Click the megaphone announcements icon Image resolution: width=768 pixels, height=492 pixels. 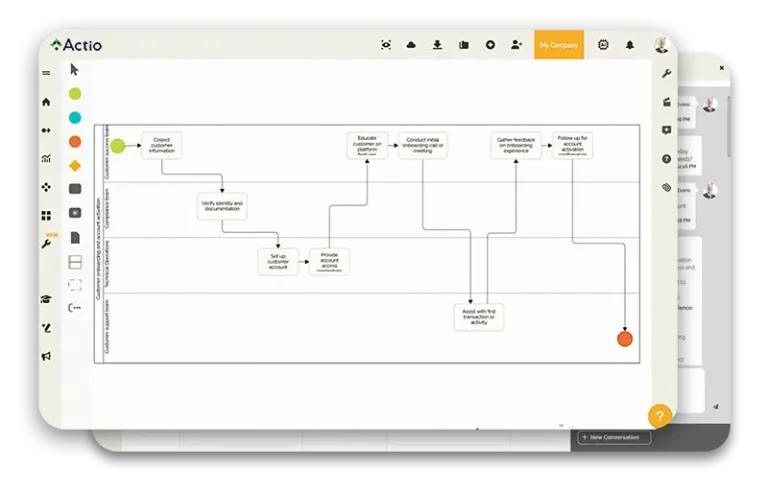[x=46, y=356]
